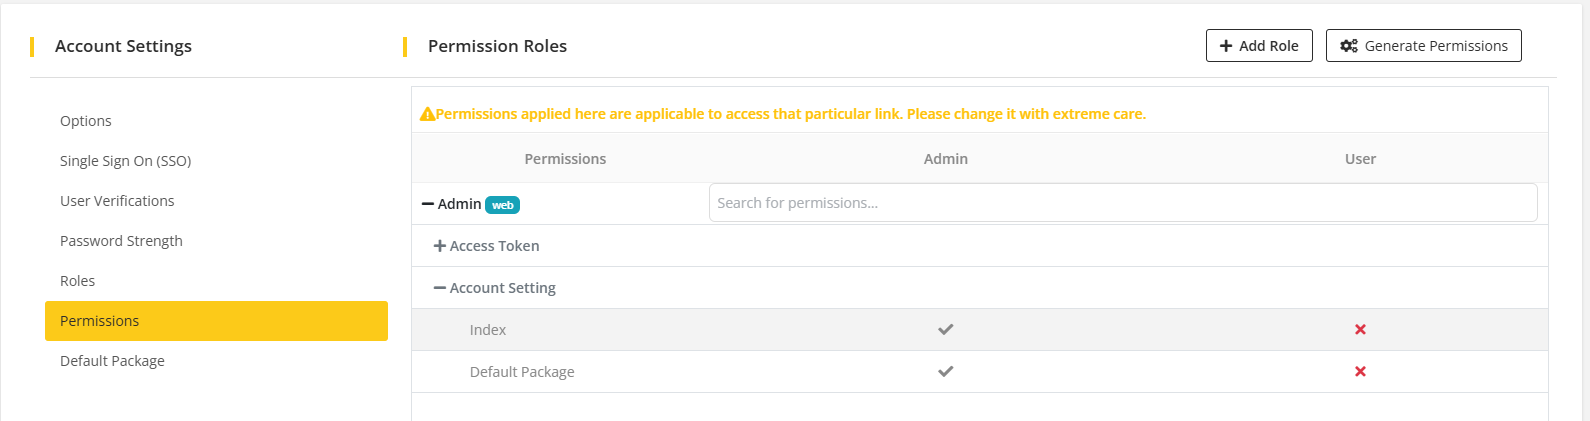Viewport: 1590px width, 421px height.
Task: Select Password Strength in the sidebar
Action: pyautogui.click(x=121, y=241)
